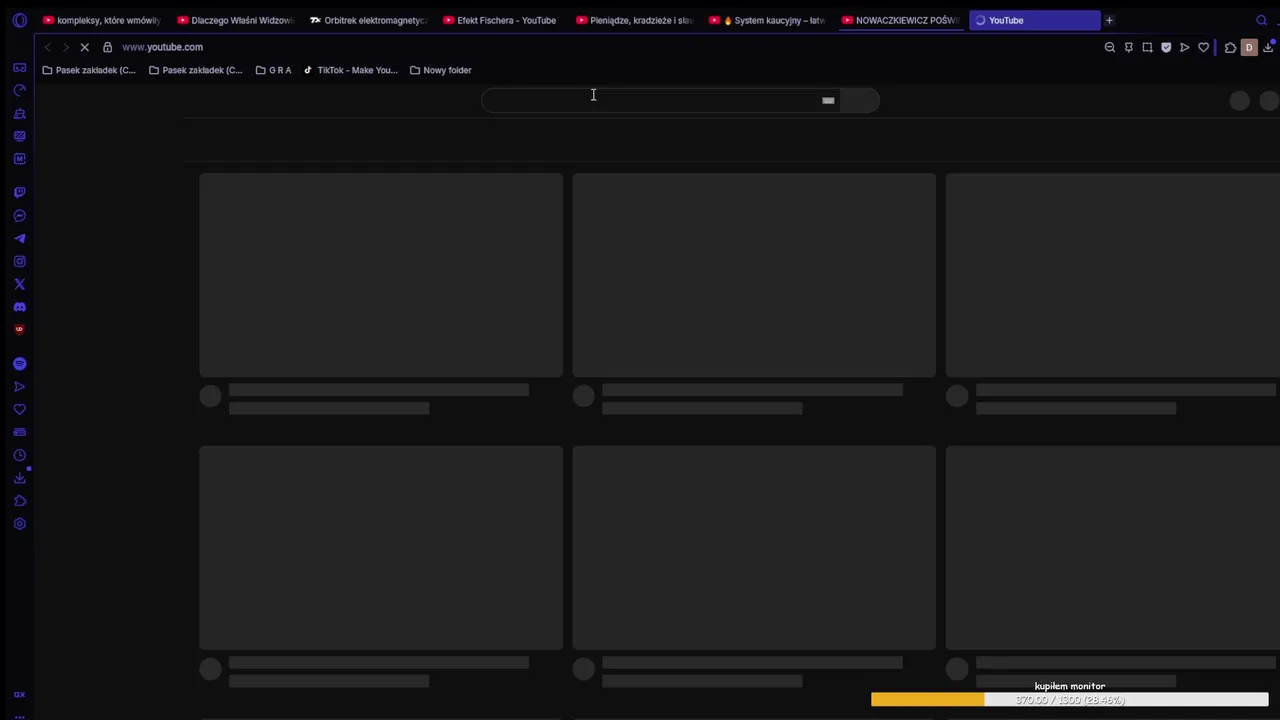Open Telegram in the sidebar

[x=19, y=238]
